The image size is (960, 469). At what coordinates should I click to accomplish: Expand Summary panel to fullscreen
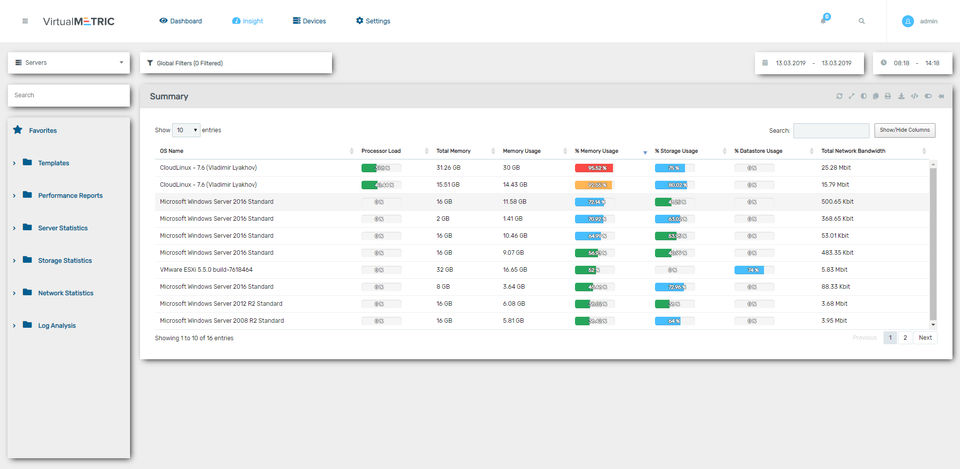click(x=851, y=96)
